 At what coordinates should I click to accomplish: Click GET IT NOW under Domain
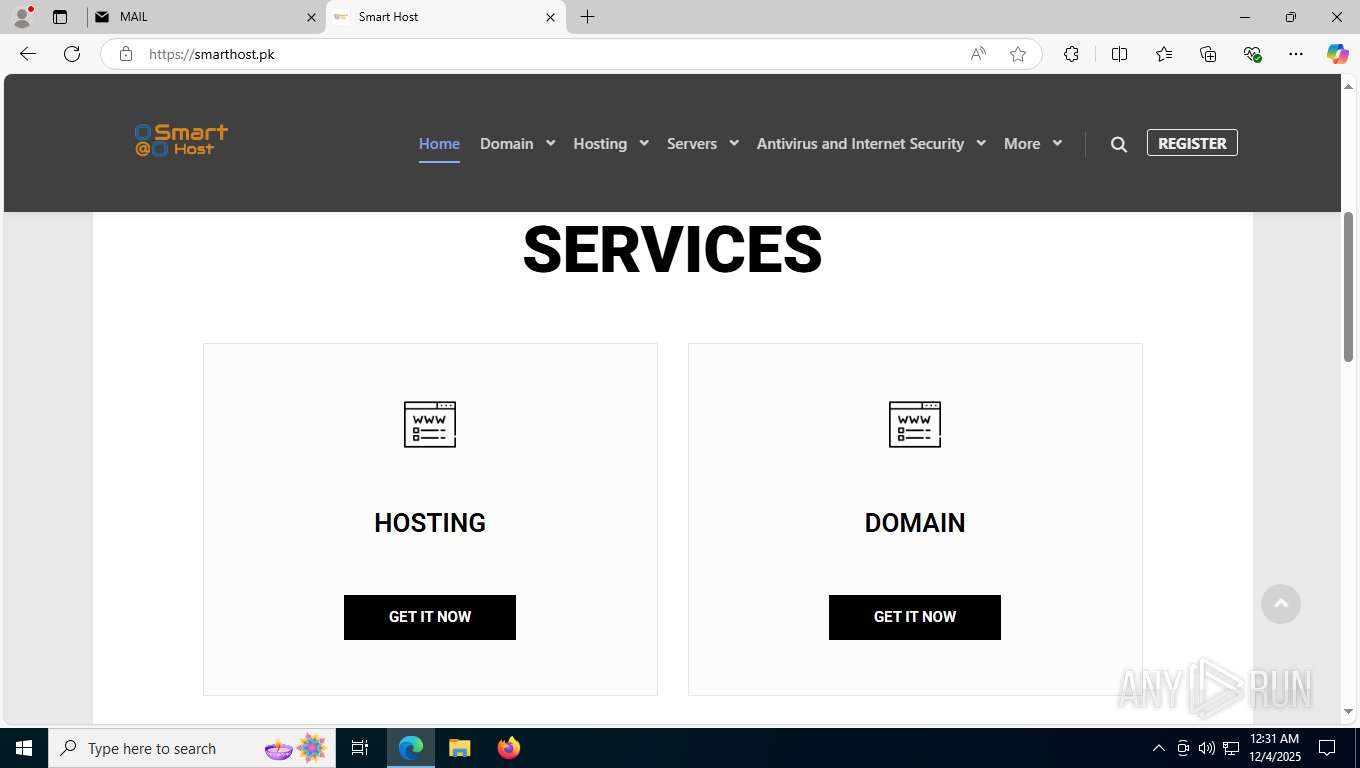pos(915,617)
